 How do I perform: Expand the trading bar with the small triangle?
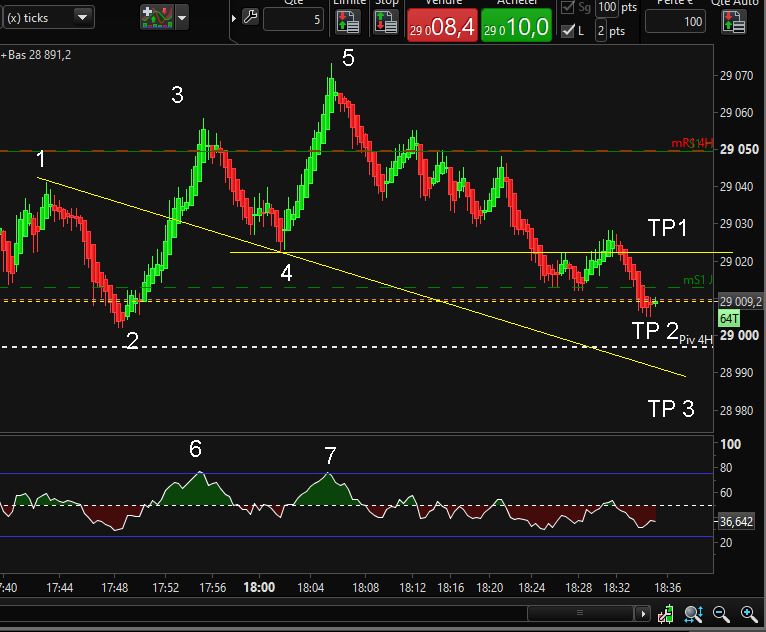tap(234, 19)
